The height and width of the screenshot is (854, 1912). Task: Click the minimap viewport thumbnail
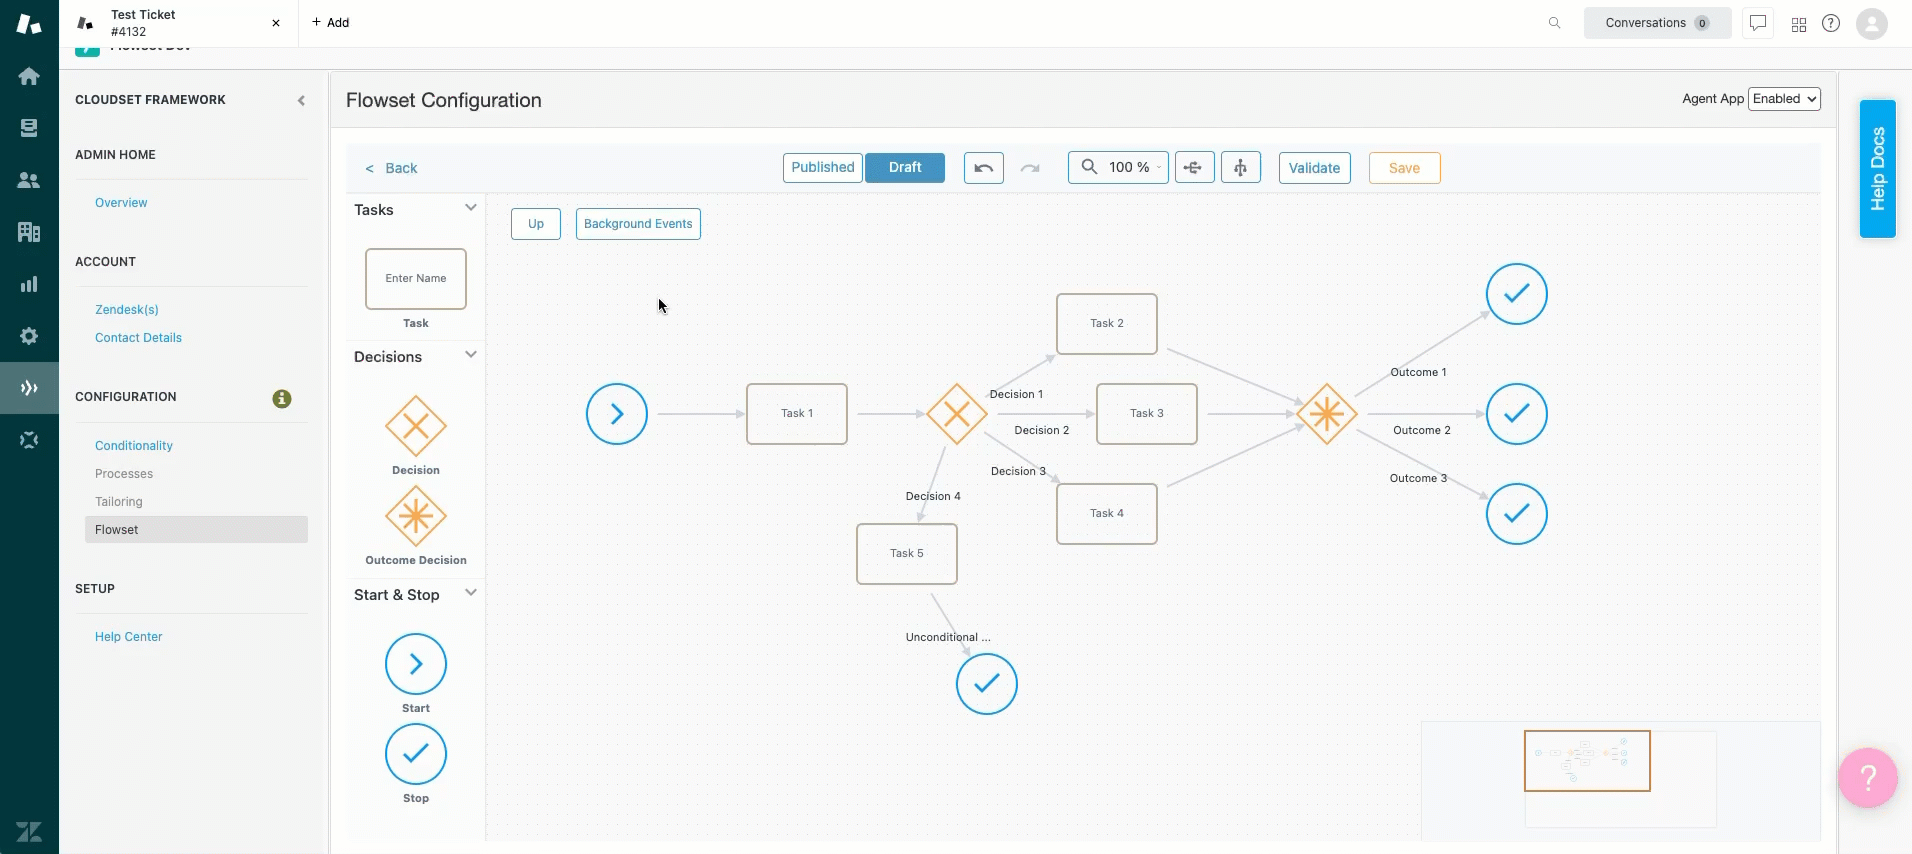click(x=1587, y=761)
